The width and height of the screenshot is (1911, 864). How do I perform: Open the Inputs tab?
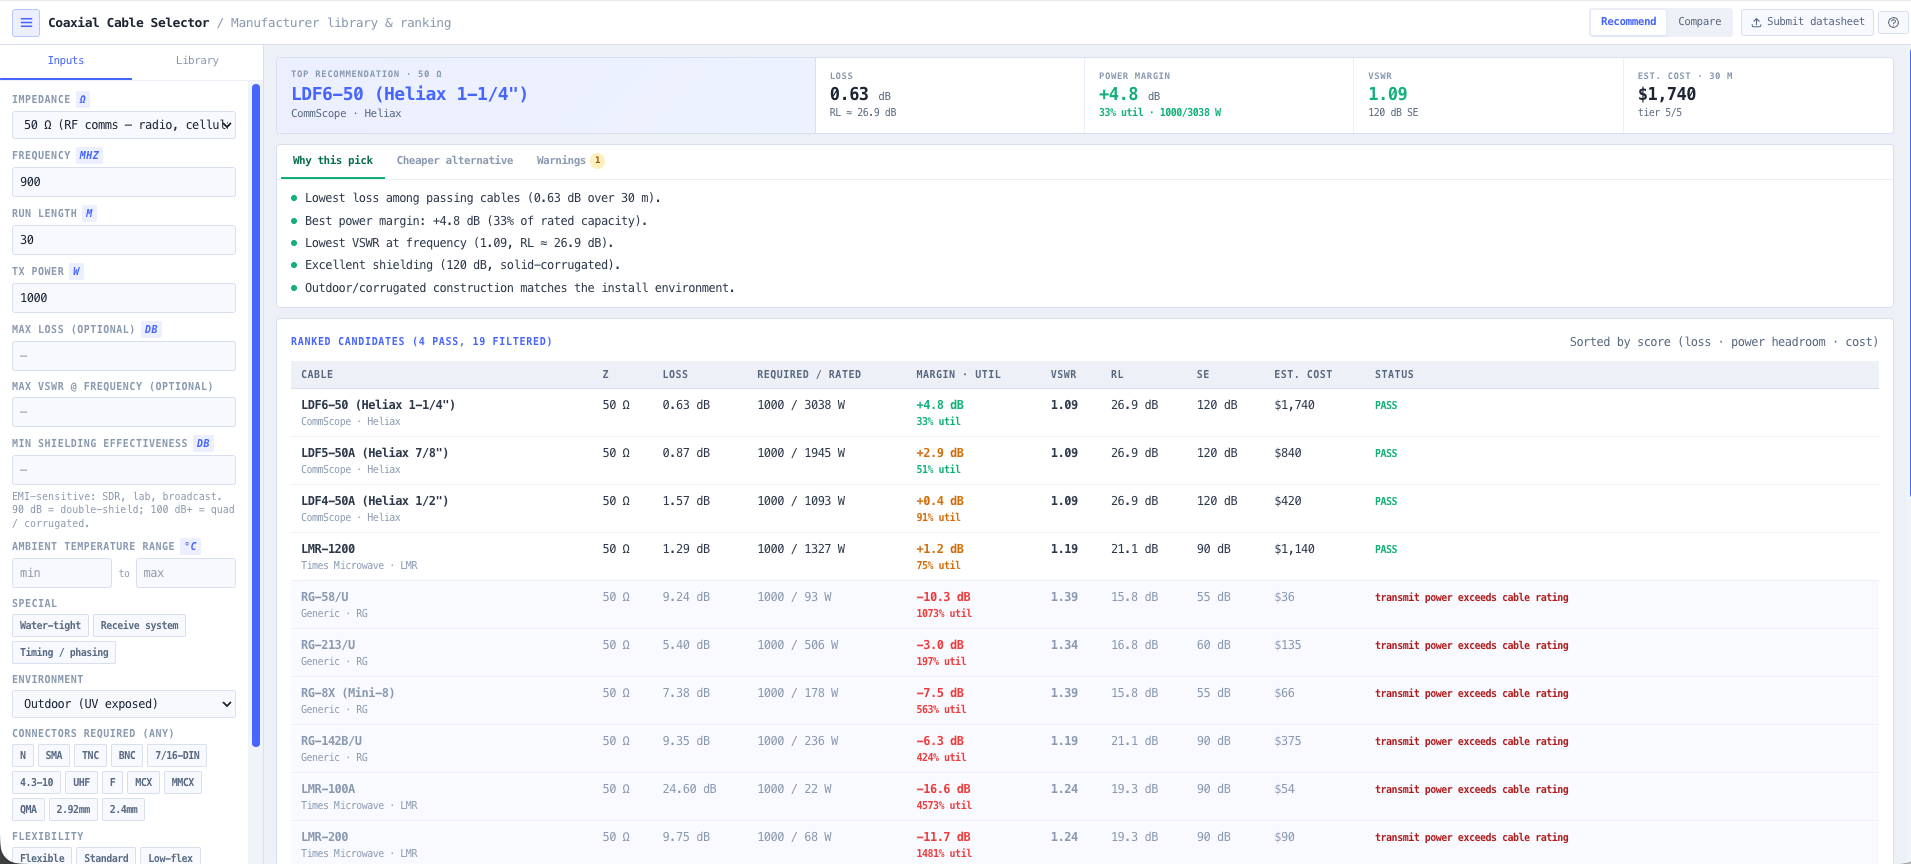(66, 61)
